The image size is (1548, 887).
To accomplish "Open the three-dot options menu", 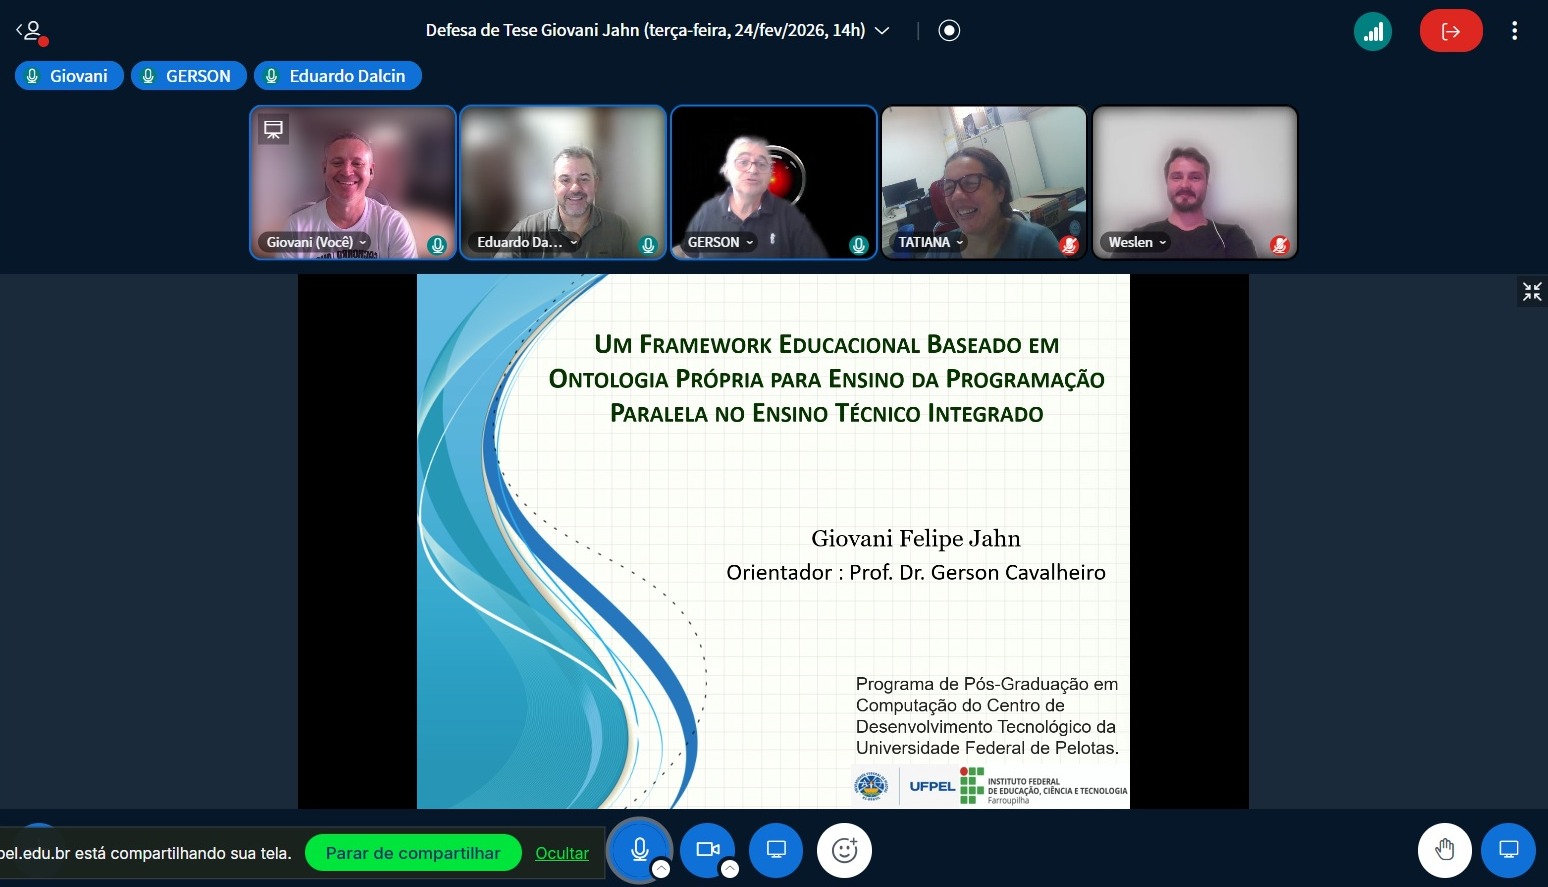I will tap(1514, 31).
